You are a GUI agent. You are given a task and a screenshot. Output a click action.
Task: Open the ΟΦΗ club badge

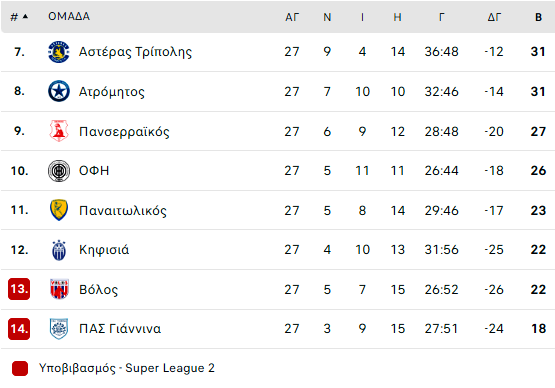(59, 171)
